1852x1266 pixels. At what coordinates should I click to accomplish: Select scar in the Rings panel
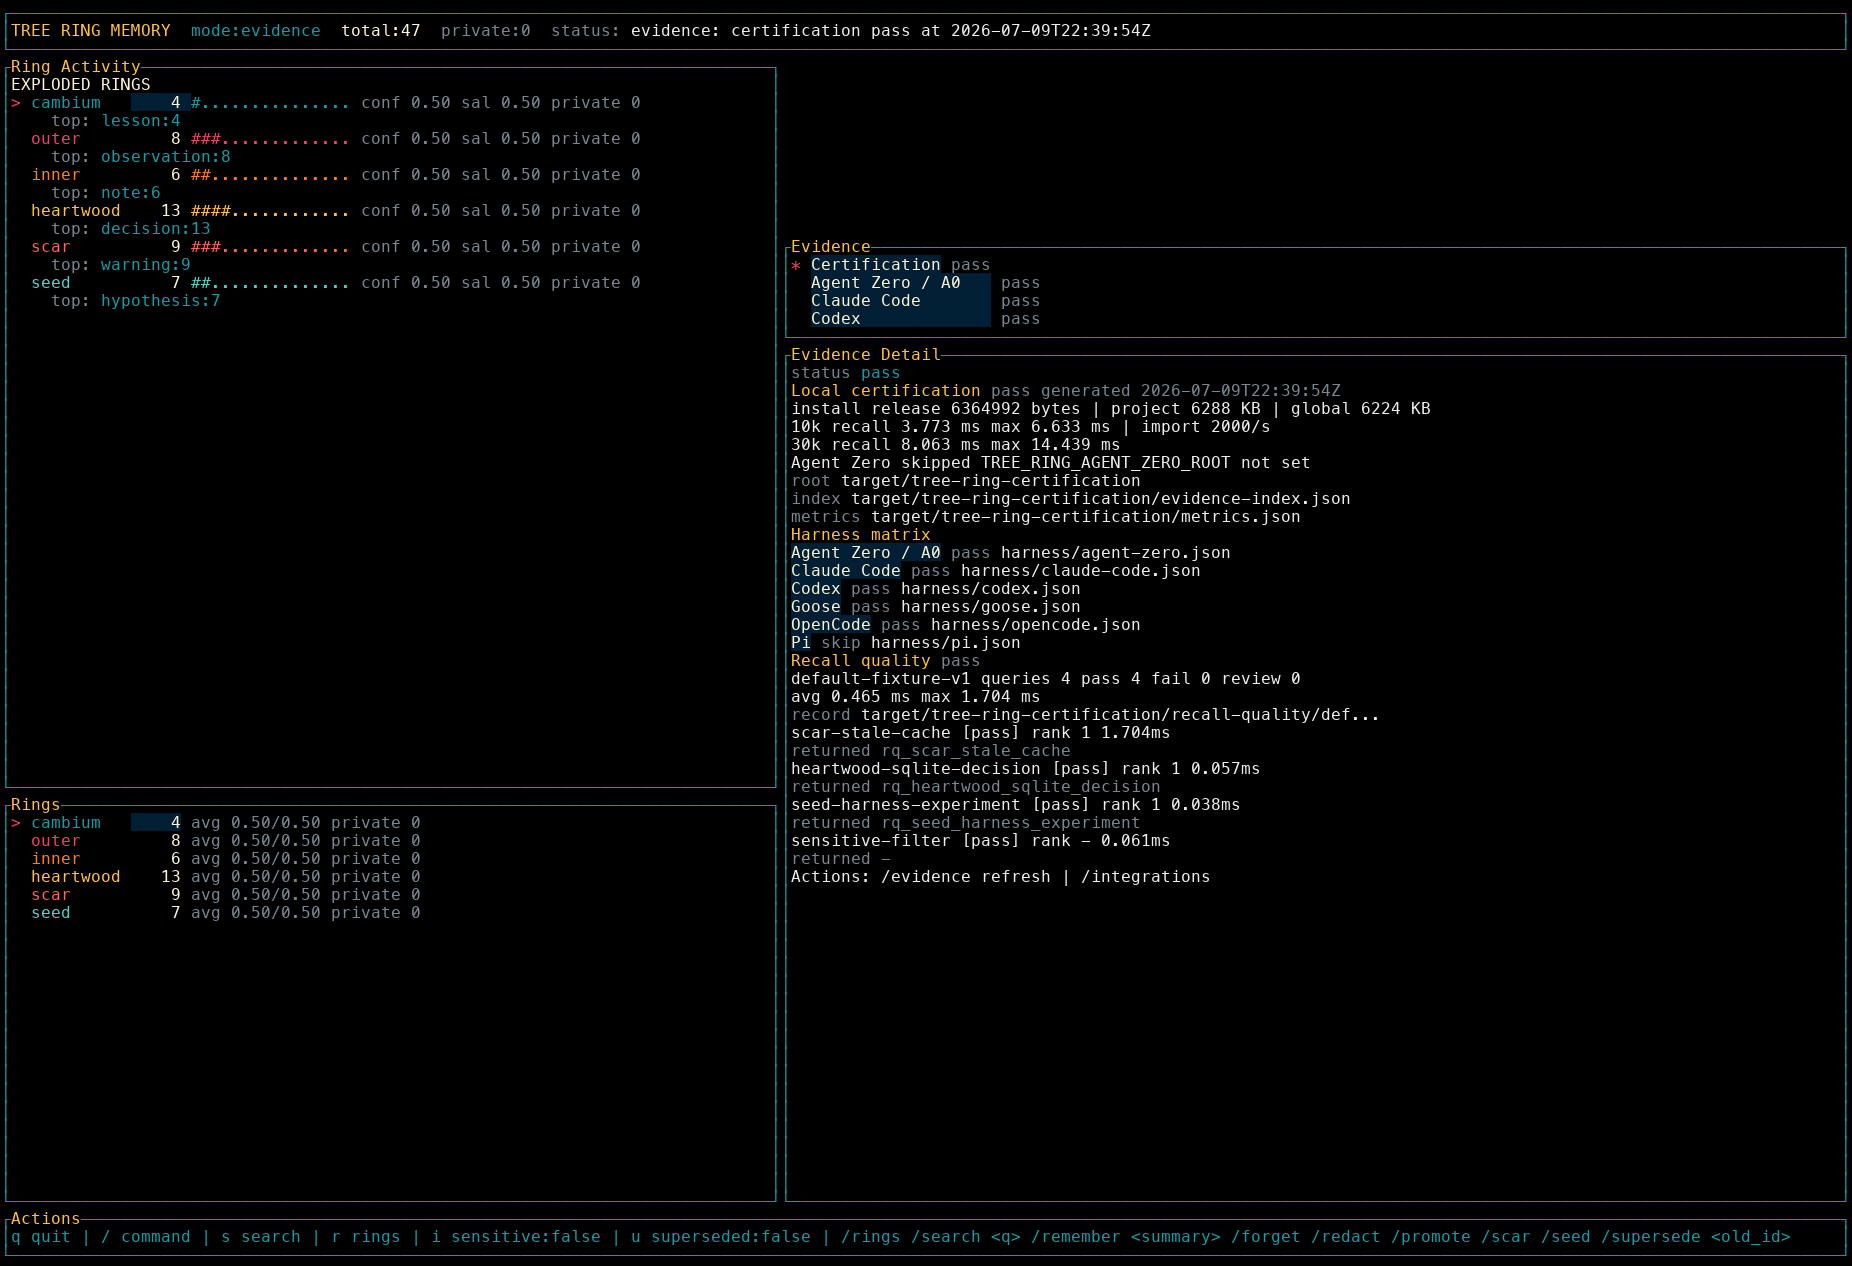tap(226, 895)
